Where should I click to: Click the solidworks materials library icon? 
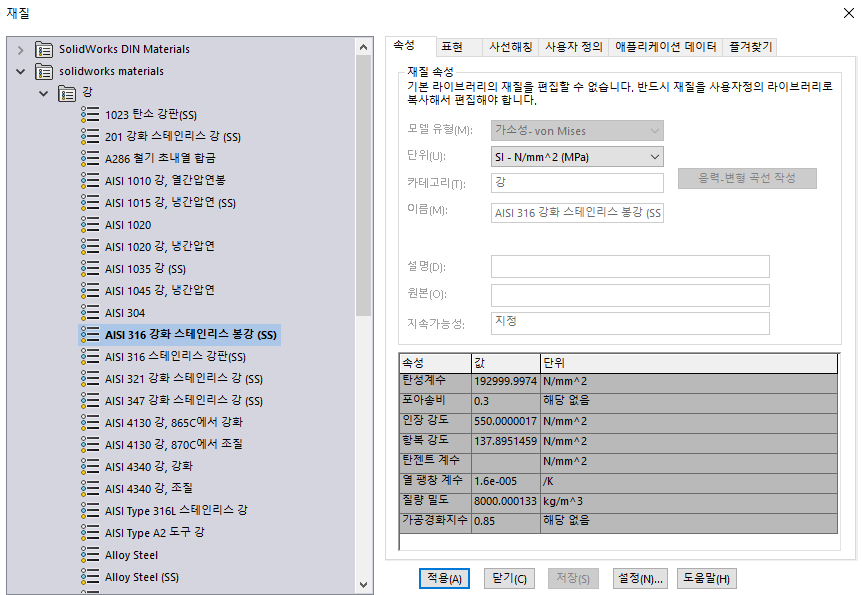point(44,71)
